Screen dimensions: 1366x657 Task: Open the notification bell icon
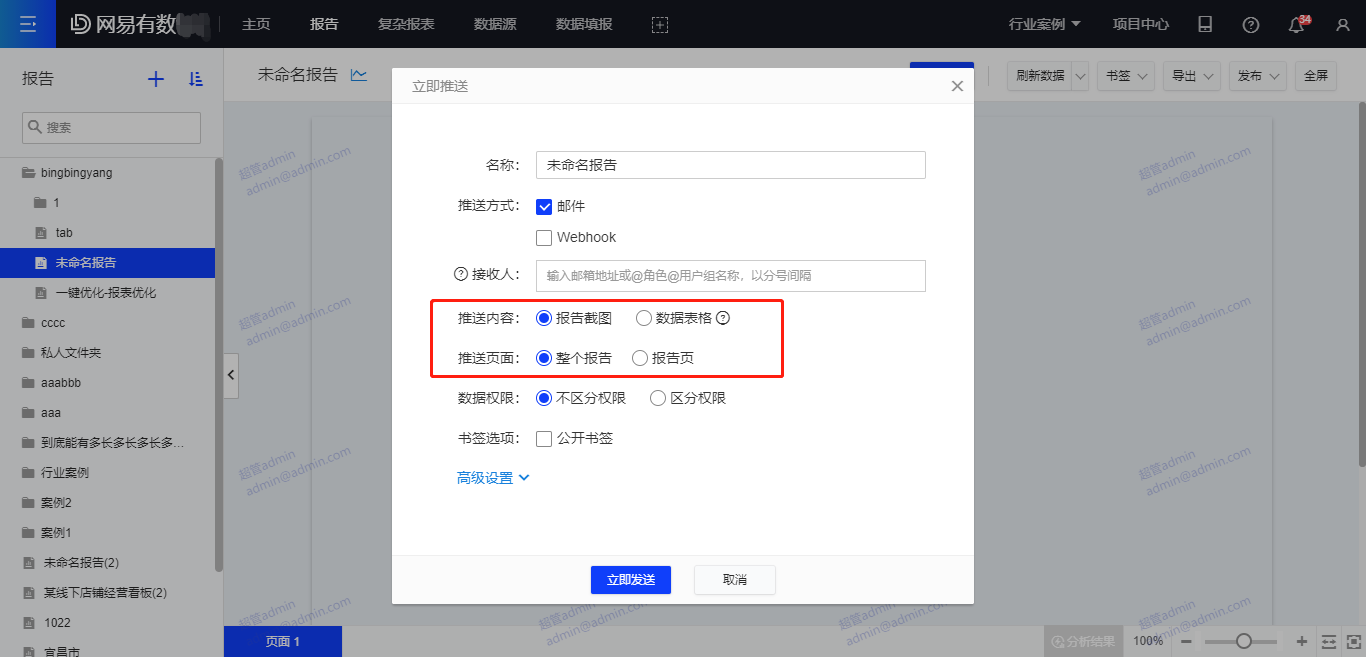coord(1297,25)
